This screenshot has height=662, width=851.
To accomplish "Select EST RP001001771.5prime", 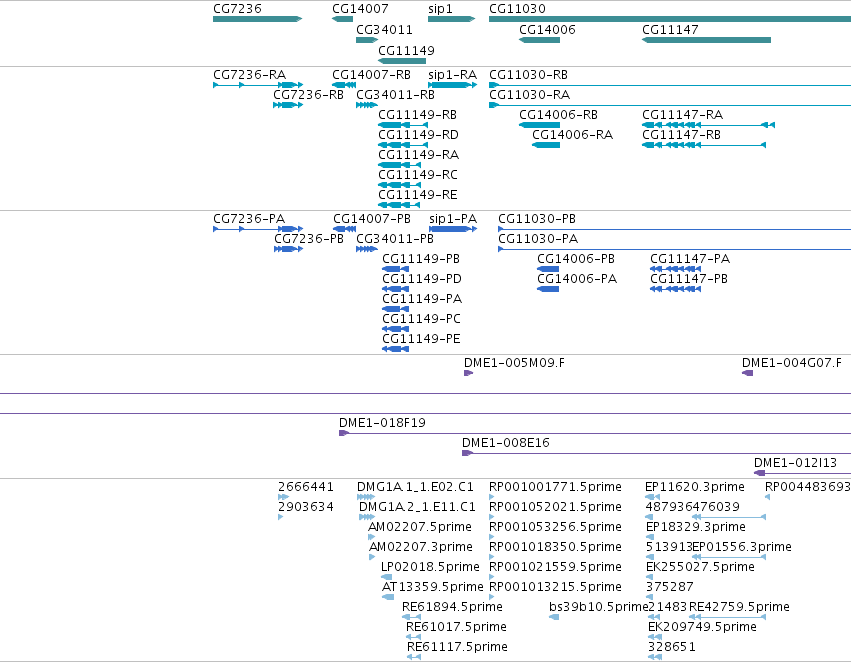I will pyautogui.click(x=492, y=497).
